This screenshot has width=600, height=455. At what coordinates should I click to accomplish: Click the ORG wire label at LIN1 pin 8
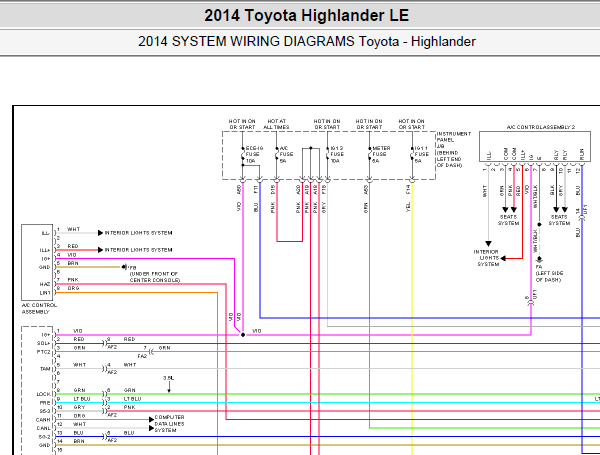(x=73, y=288)
